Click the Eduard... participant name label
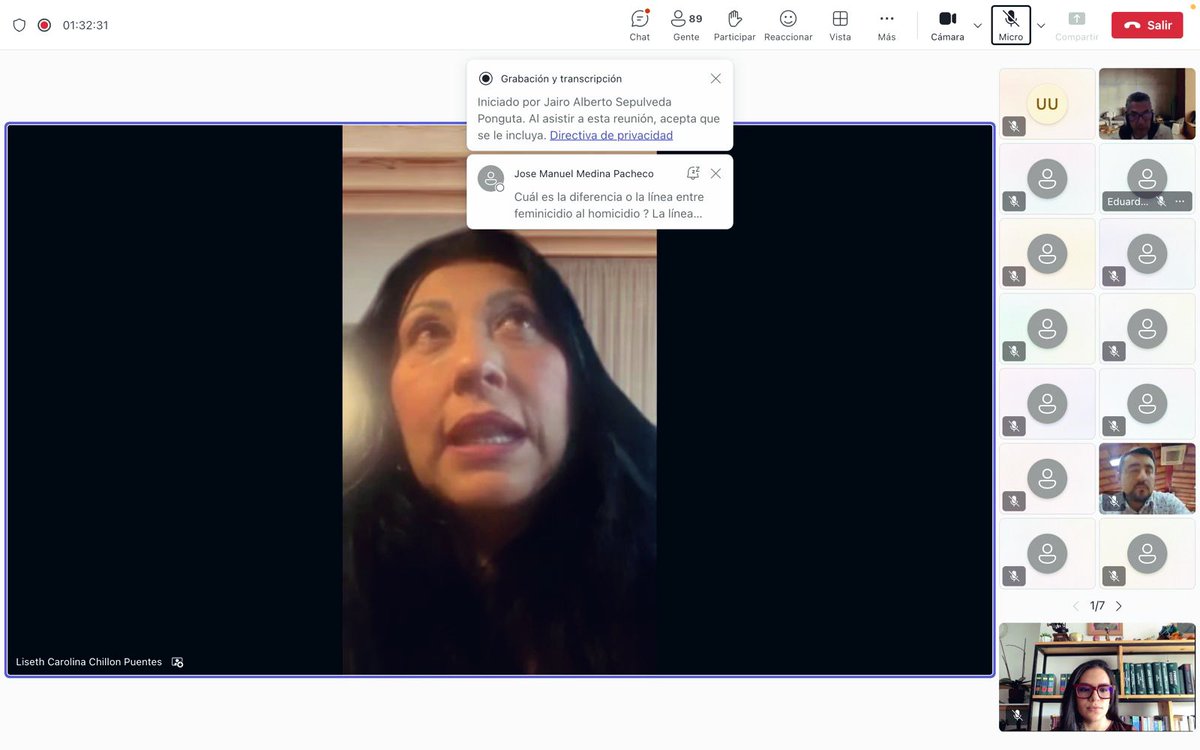Screen dimensions: 1200x750 click(1127, 201)
